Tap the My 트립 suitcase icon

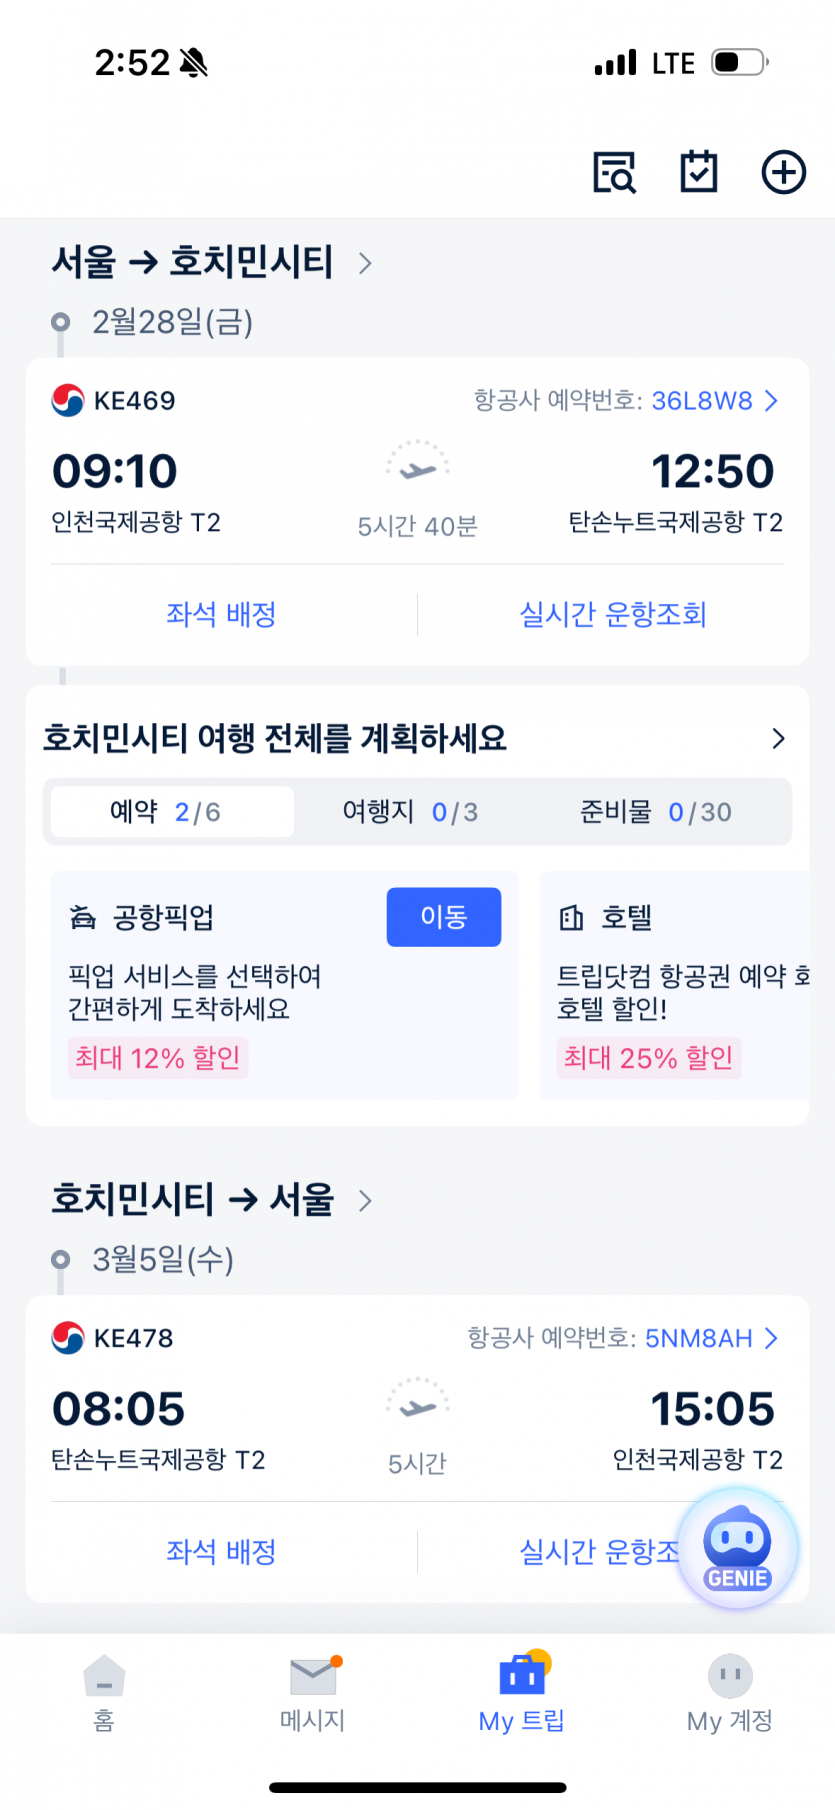point(522,1677)
